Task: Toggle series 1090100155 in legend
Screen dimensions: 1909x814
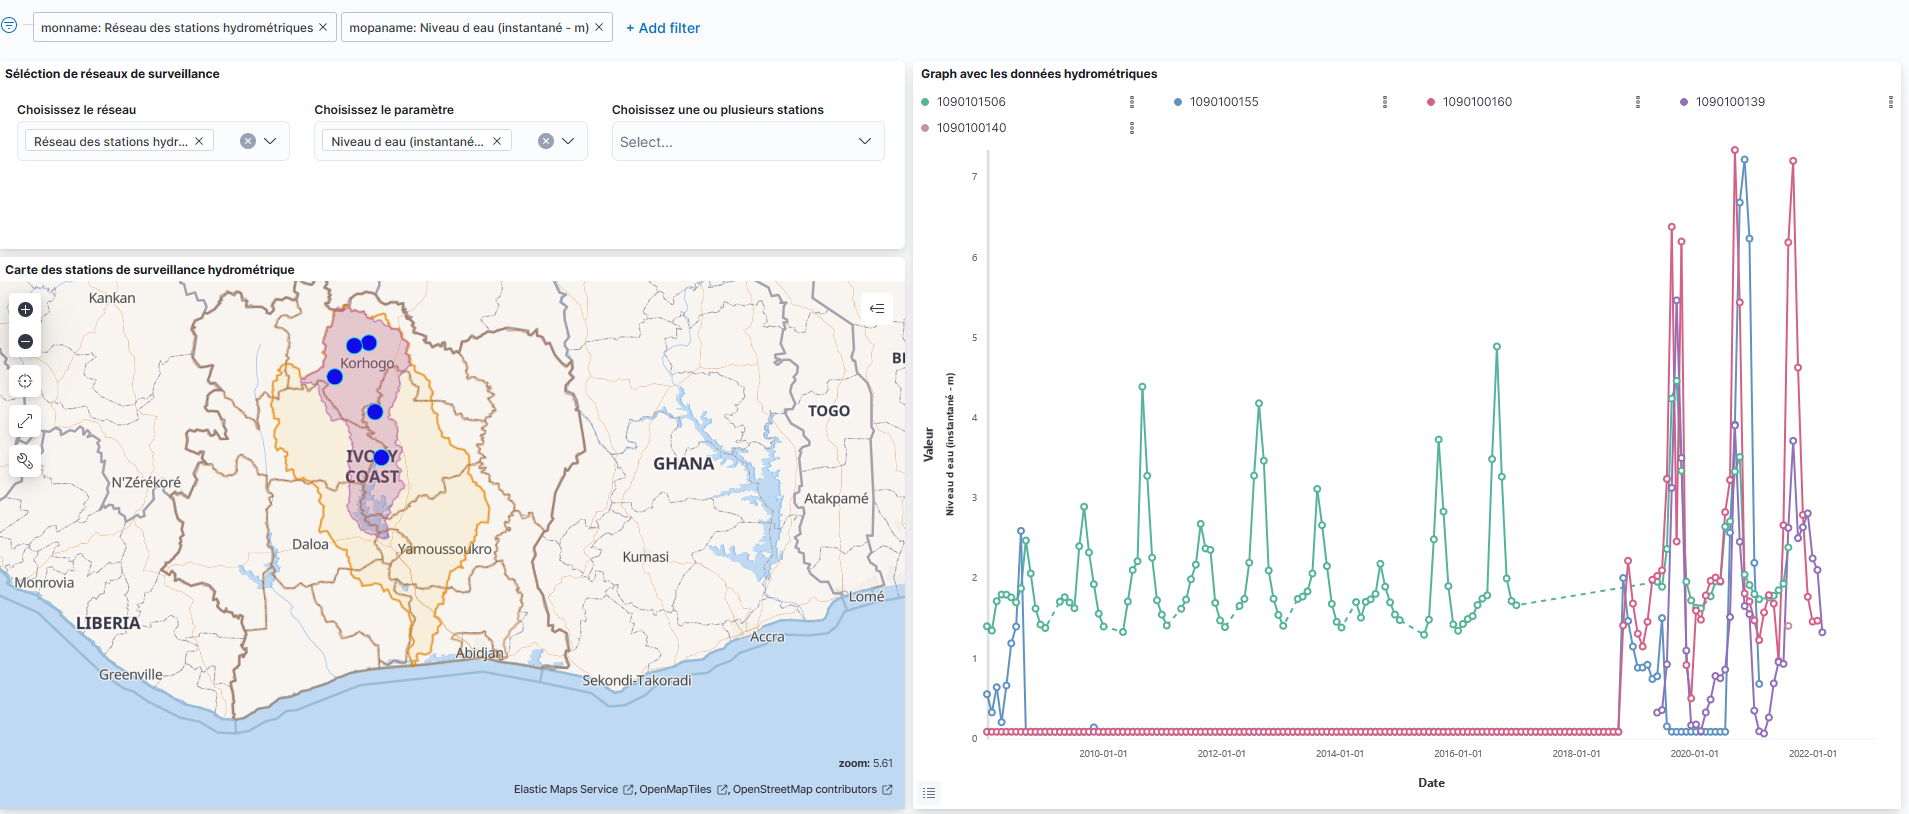Action: [x=1223, y=102]
